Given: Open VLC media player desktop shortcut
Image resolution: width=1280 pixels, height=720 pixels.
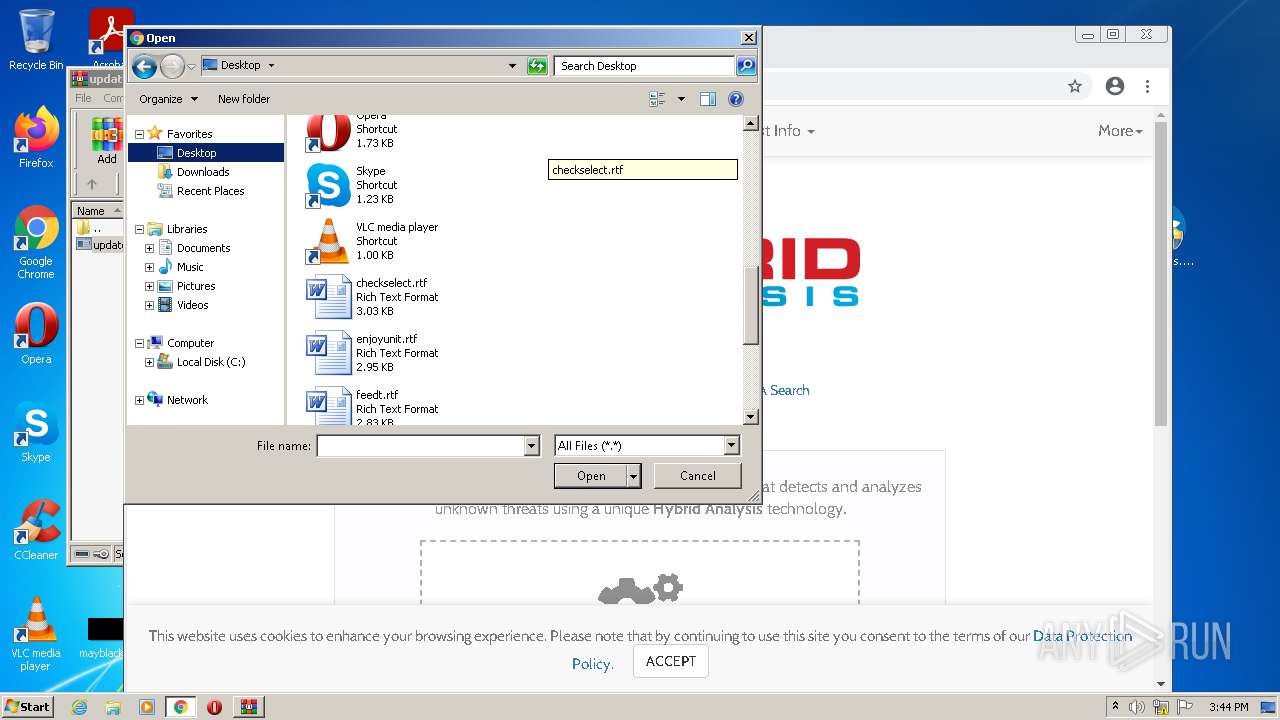Looking at the screenshot, I should 36,634.
